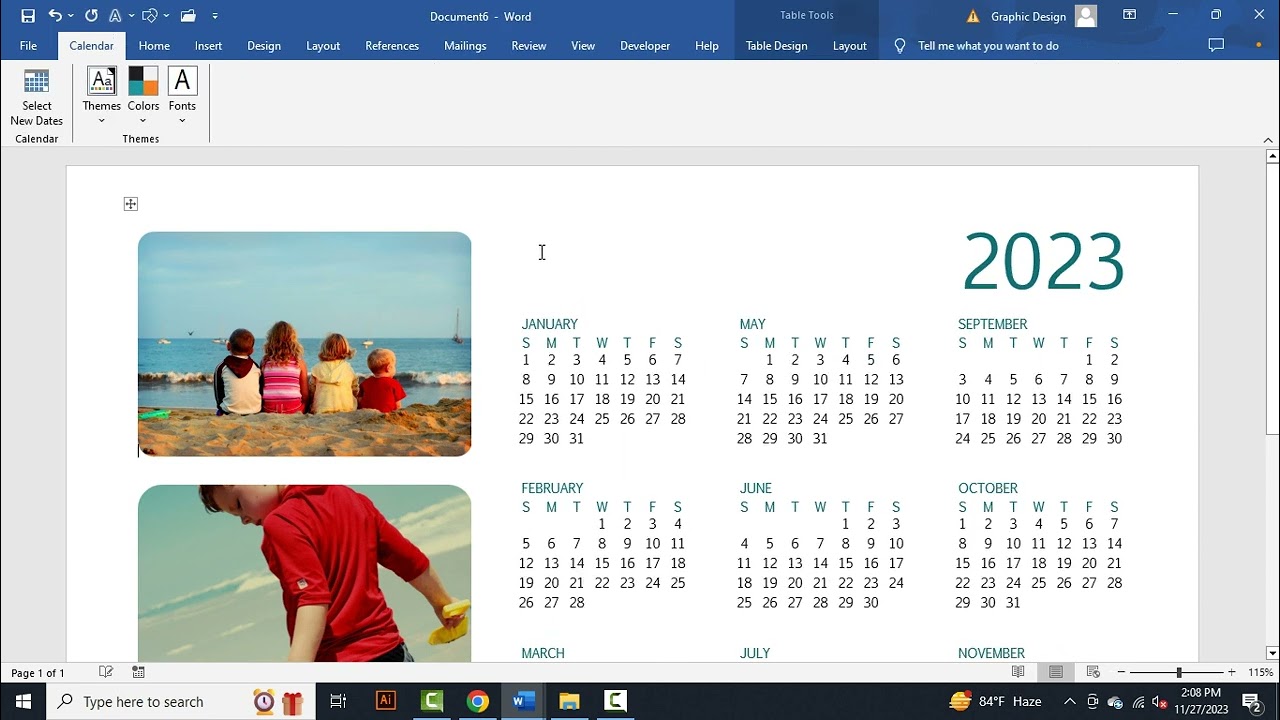The image size is (1280, 720).
Task: Expand the Text Effects dropdown arrow
Action: click(x=130, y=16)
